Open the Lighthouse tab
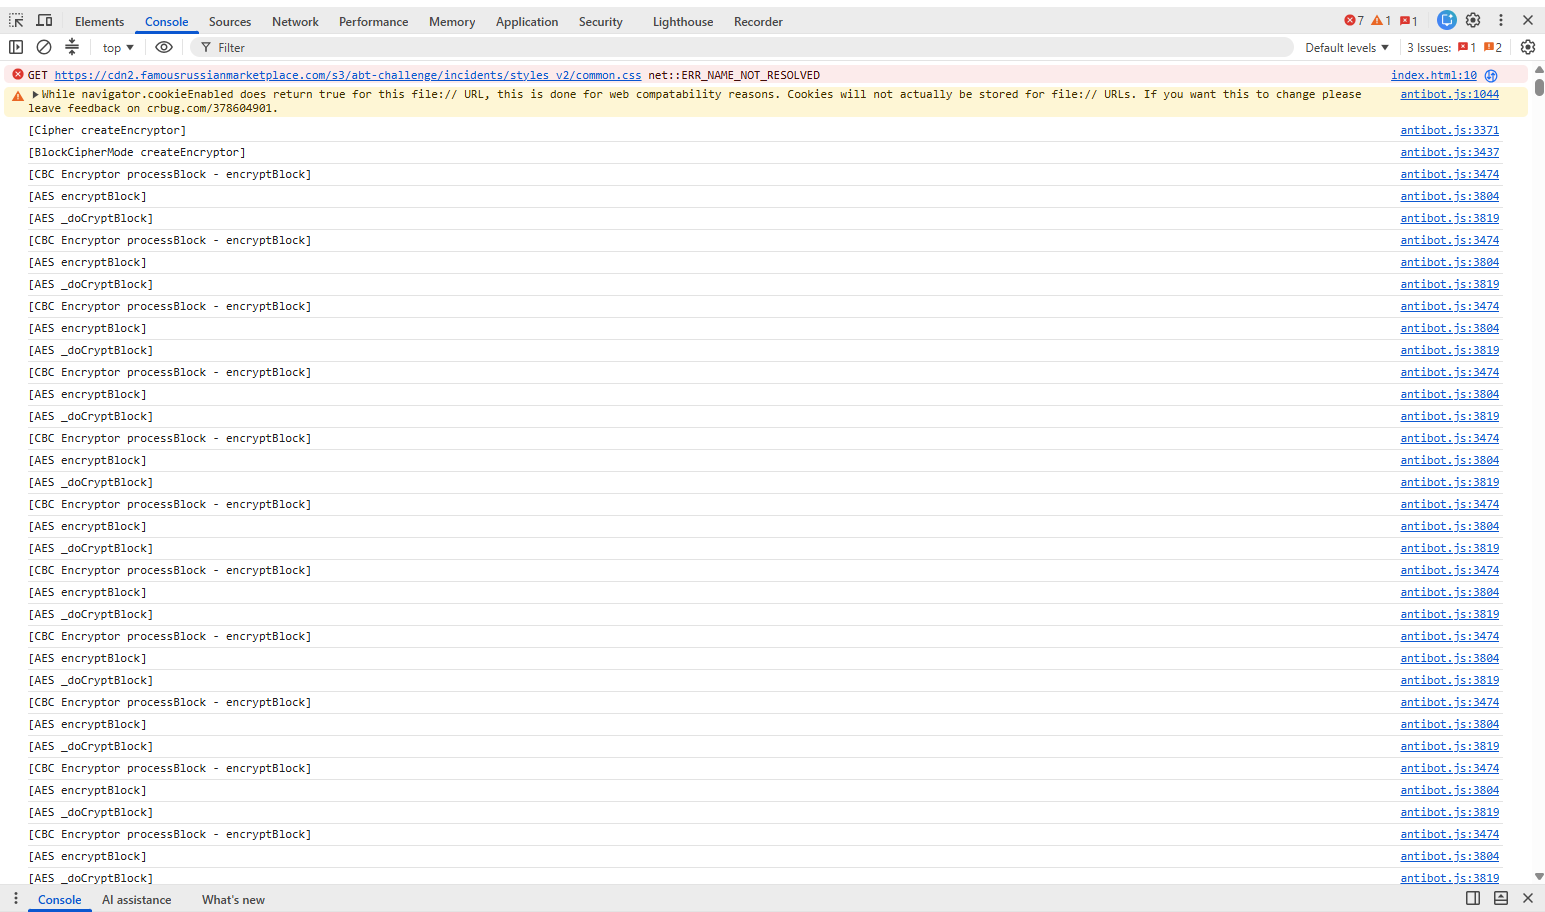1545x912 pixels. (x=683, y=22)
